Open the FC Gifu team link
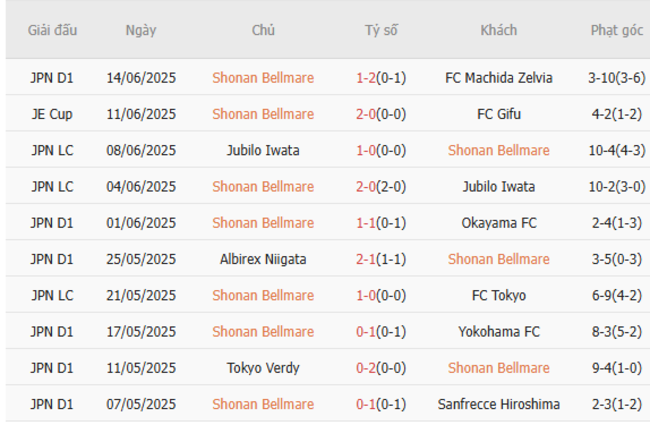The width and height of the screenshot is (650, 425). pyautogui.click(x=498, y=114)
